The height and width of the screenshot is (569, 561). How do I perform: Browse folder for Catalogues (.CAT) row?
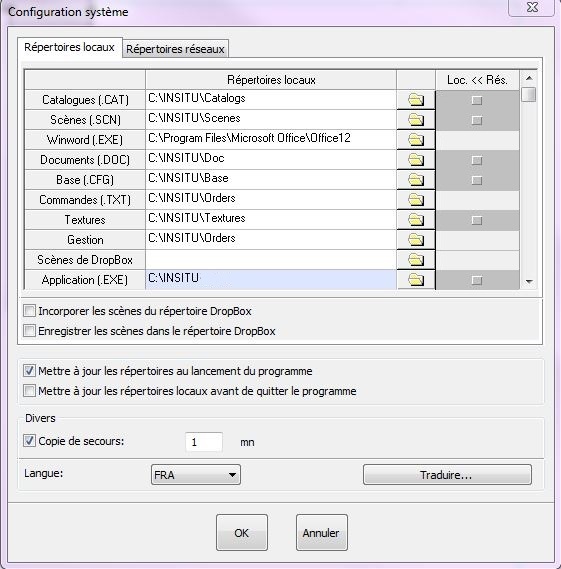(x=416, y=99)
